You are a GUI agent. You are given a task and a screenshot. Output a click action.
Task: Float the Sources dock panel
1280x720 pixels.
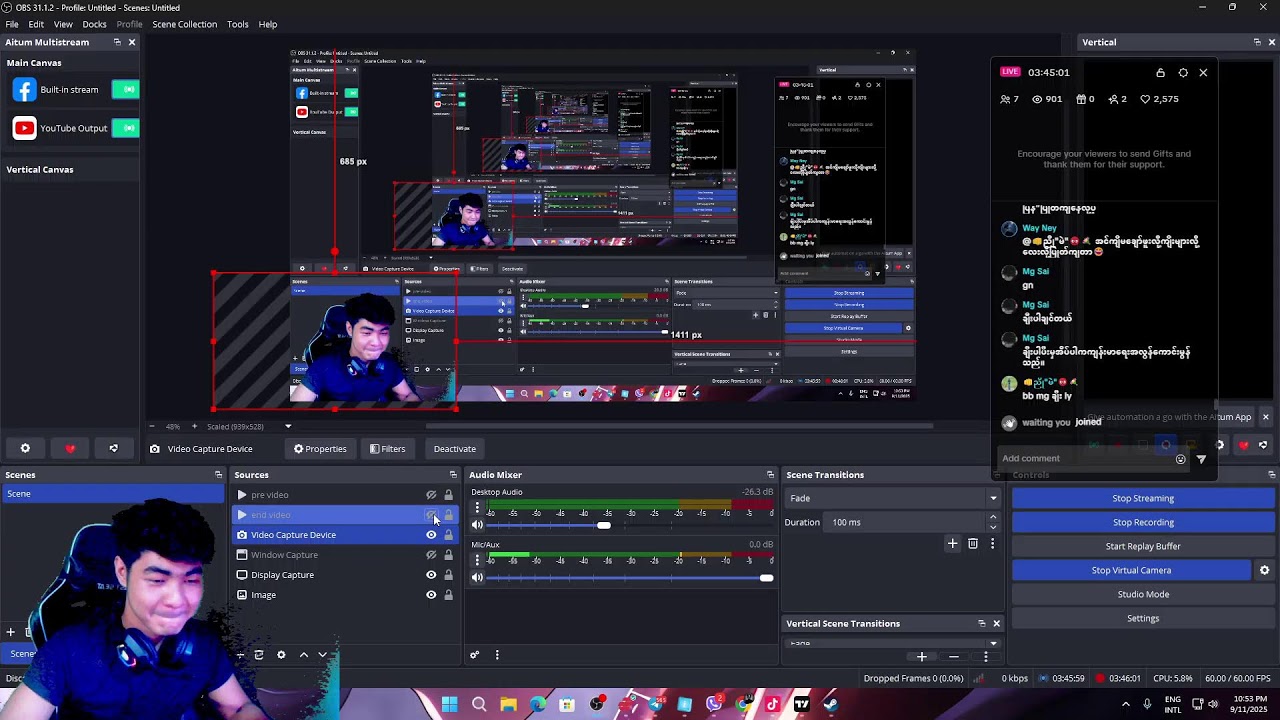pos(453,475)
